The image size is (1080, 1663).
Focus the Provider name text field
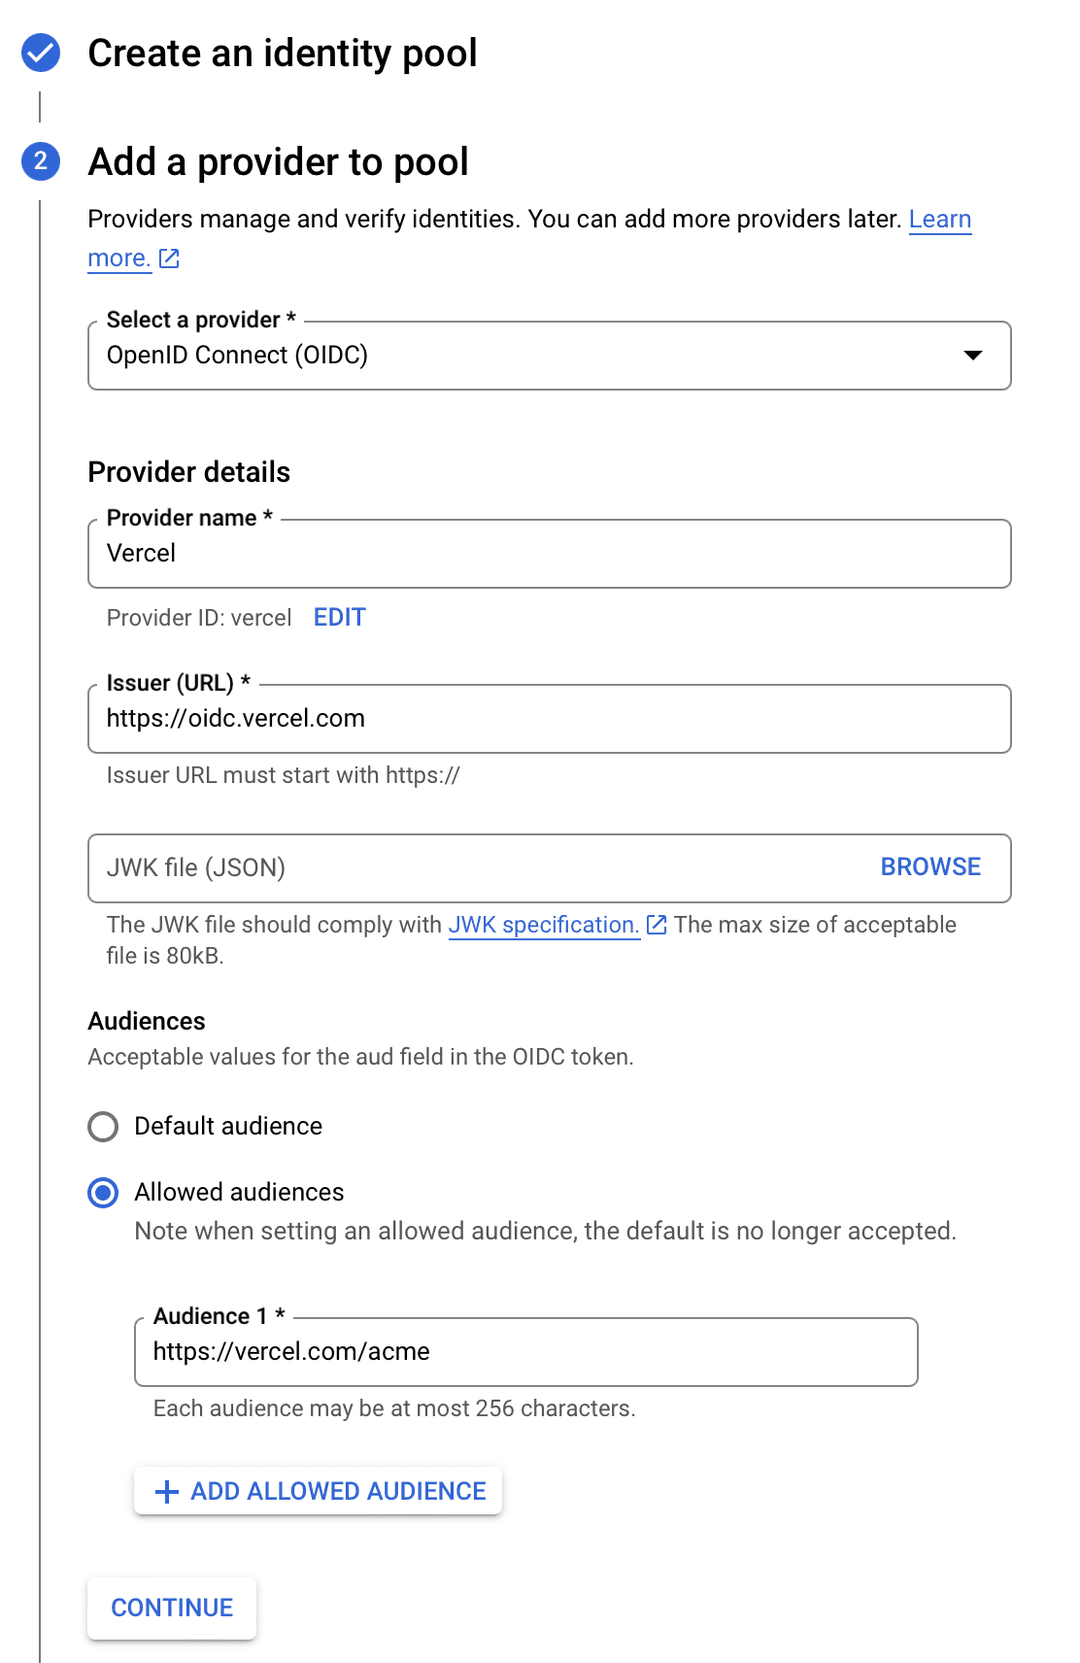tap(548, 554)
